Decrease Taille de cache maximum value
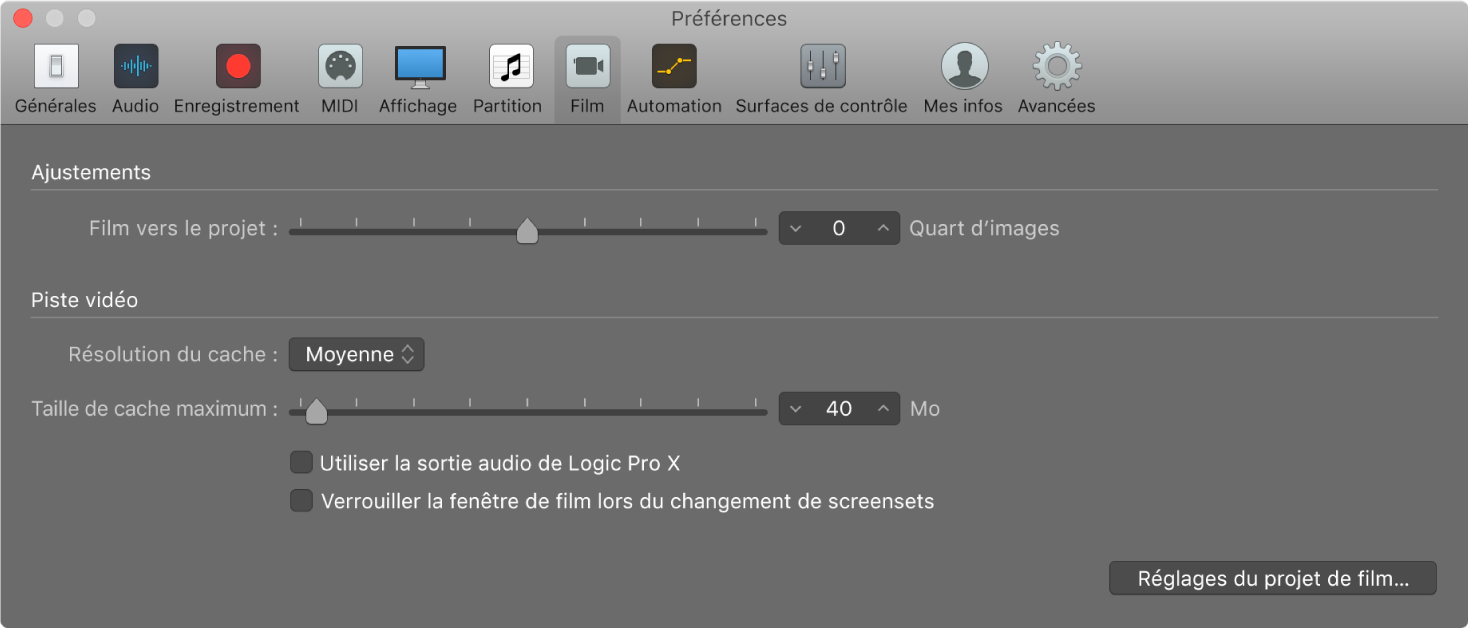1468x628 pixels. coord(796,408)
